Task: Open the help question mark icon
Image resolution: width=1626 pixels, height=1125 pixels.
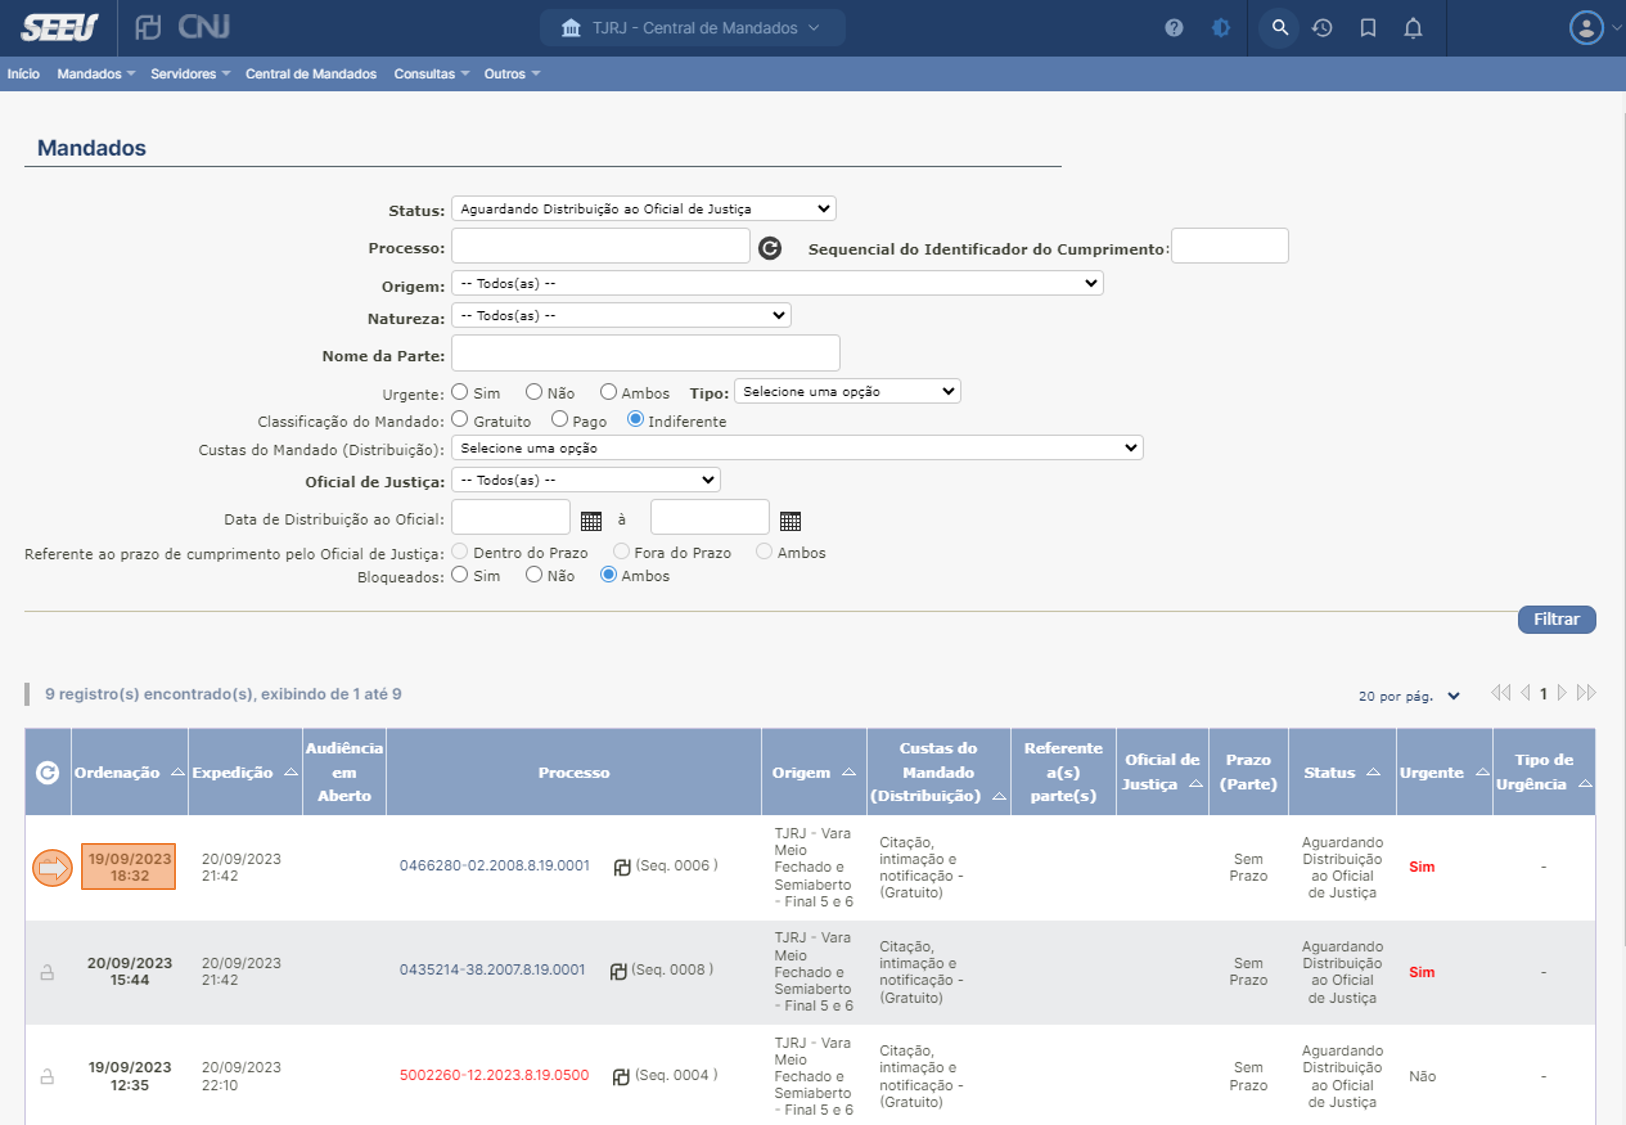Action: (x=1174, y=28)
